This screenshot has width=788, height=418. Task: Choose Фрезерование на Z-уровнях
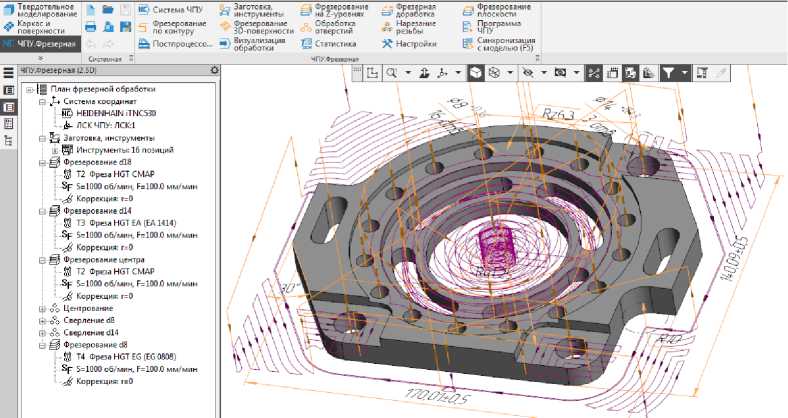(334, 10)
